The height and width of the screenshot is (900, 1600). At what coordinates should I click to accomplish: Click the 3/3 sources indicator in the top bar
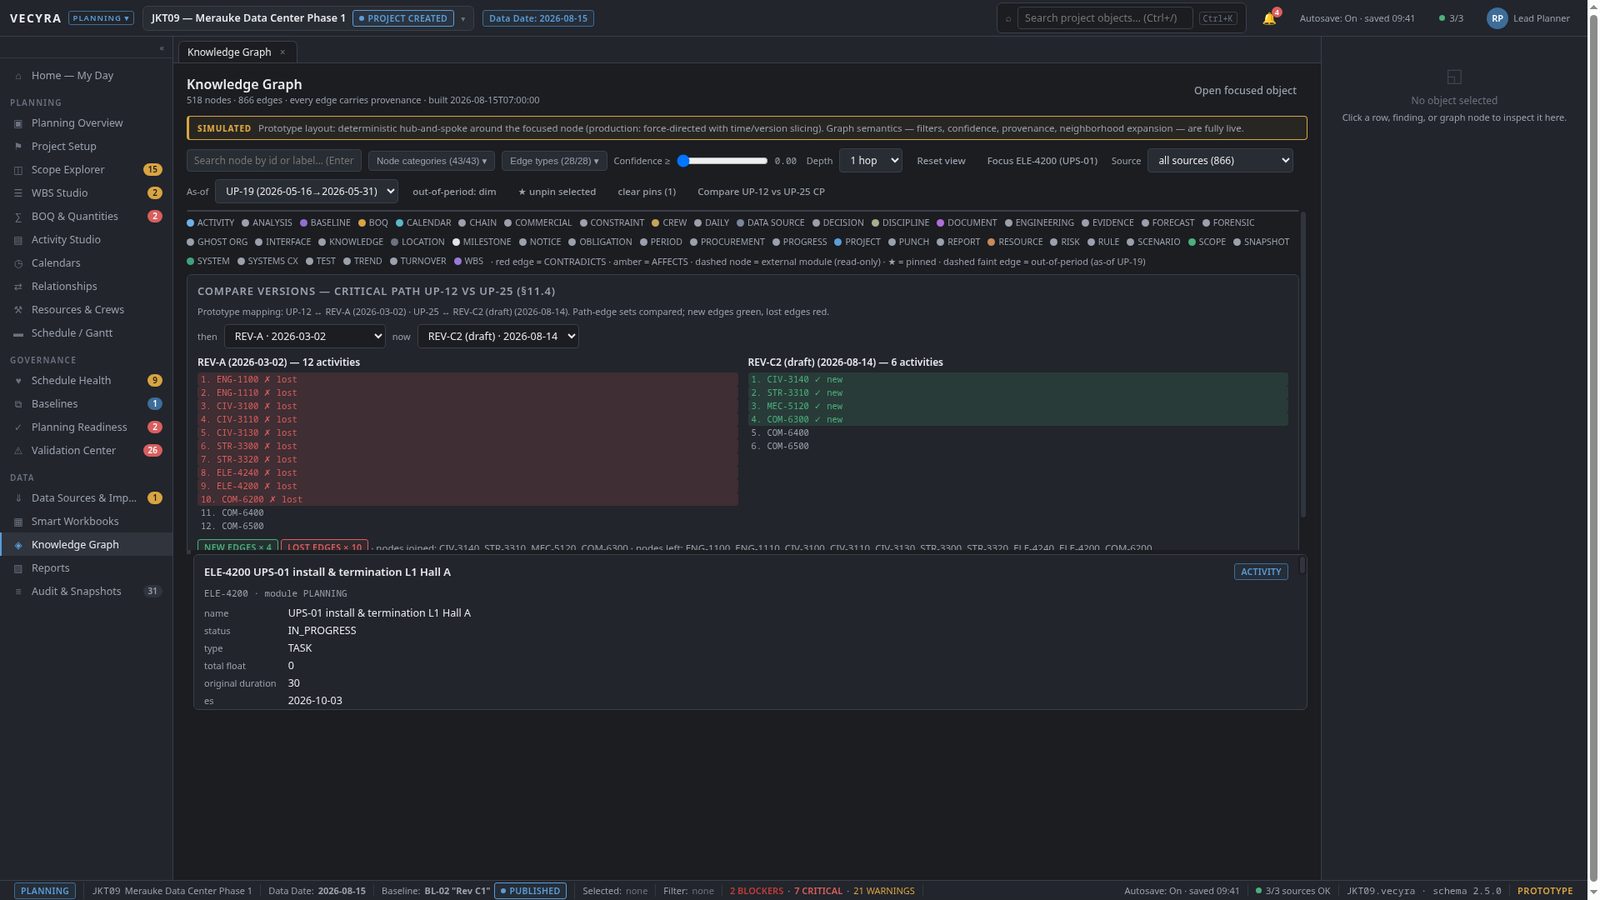[x=1451, y=18]
